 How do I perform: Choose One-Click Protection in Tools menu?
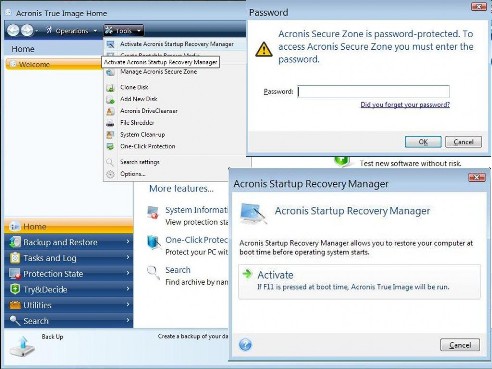[147, 146]
